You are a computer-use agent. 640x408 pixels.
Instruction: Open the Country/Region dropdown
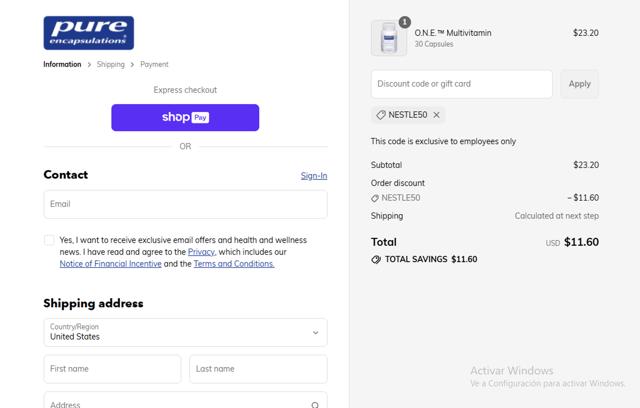(x=185, y=333)
